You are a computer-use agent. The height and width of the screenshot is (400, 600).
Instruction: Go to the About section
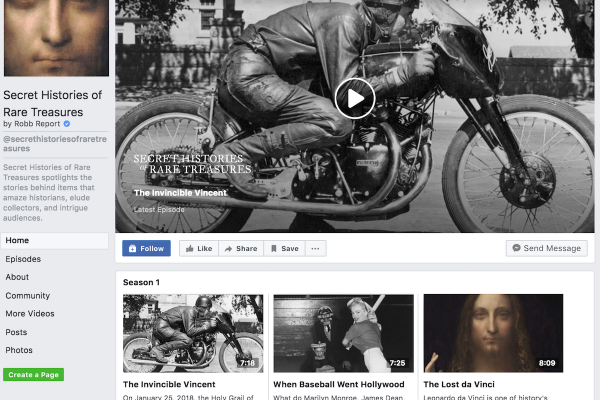tap(17, 277)
